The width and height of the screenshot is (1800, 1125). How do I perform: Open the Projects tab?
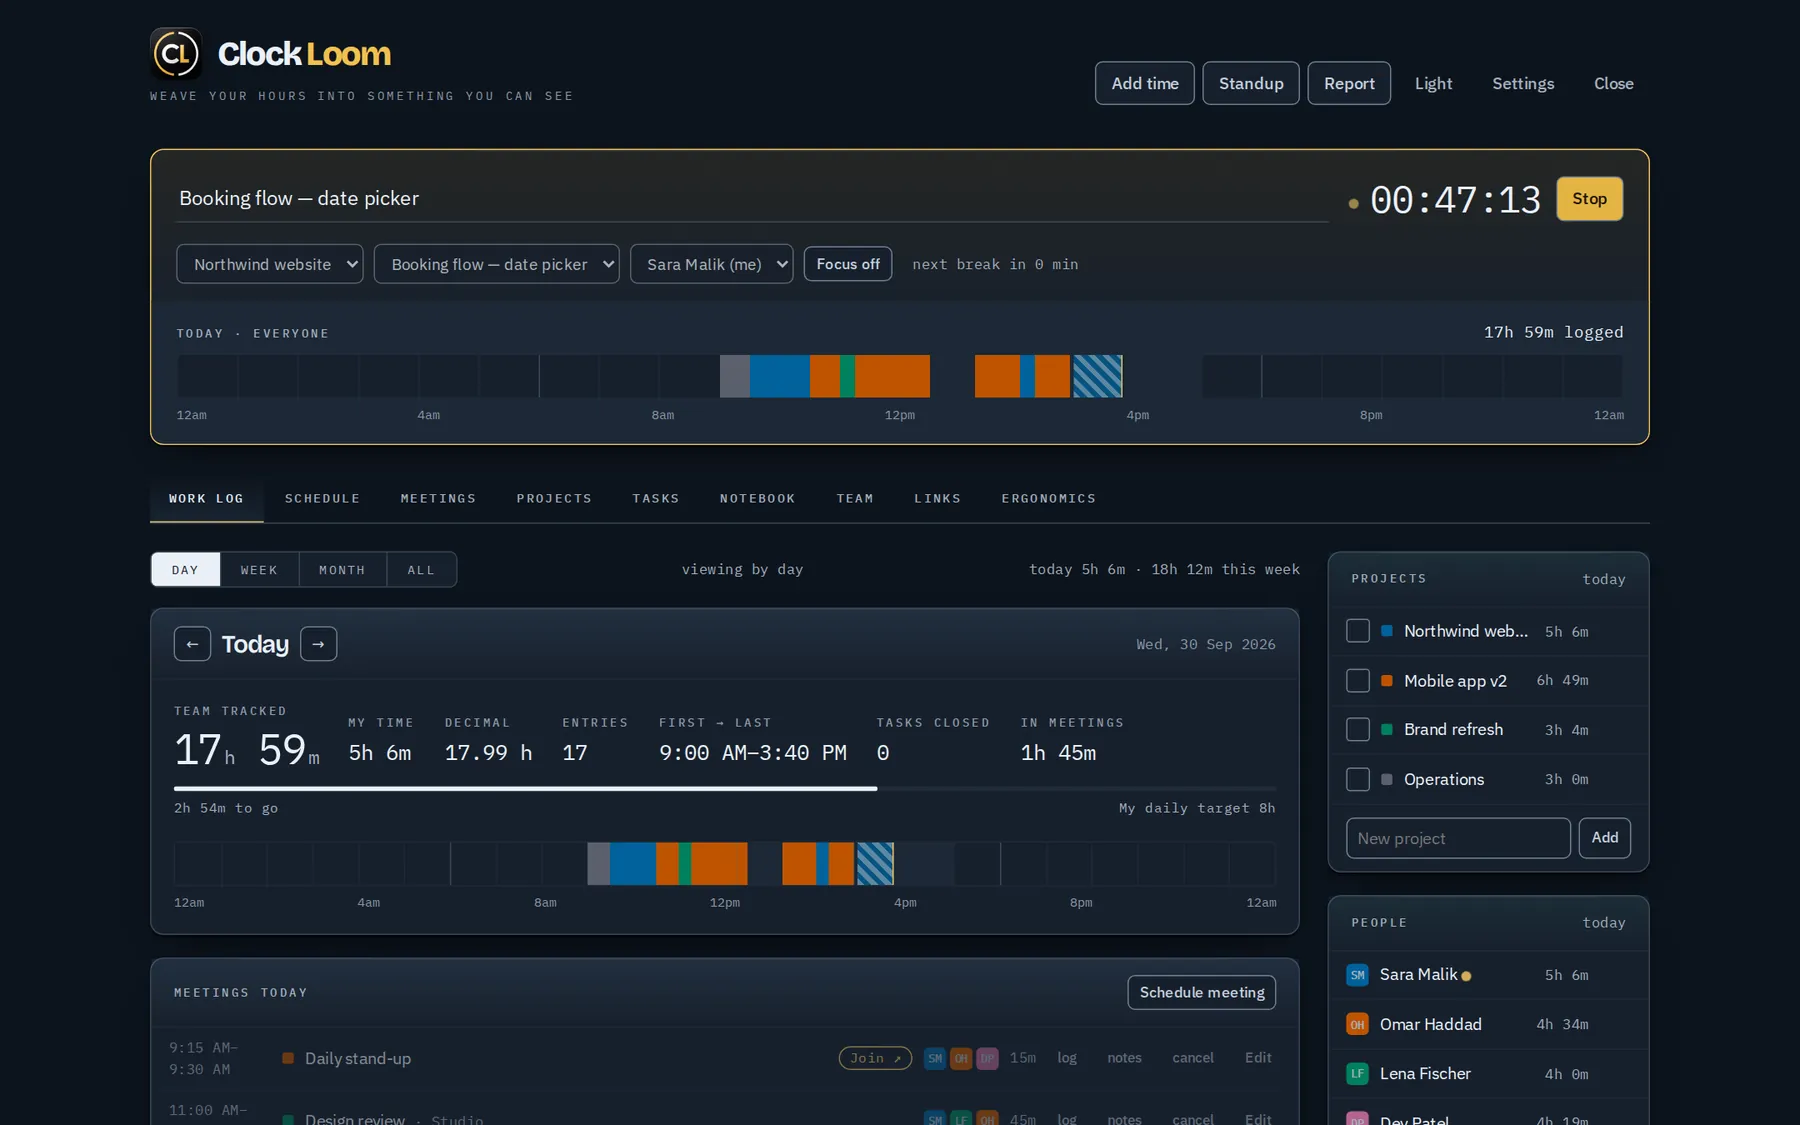[x=554, y=498]
